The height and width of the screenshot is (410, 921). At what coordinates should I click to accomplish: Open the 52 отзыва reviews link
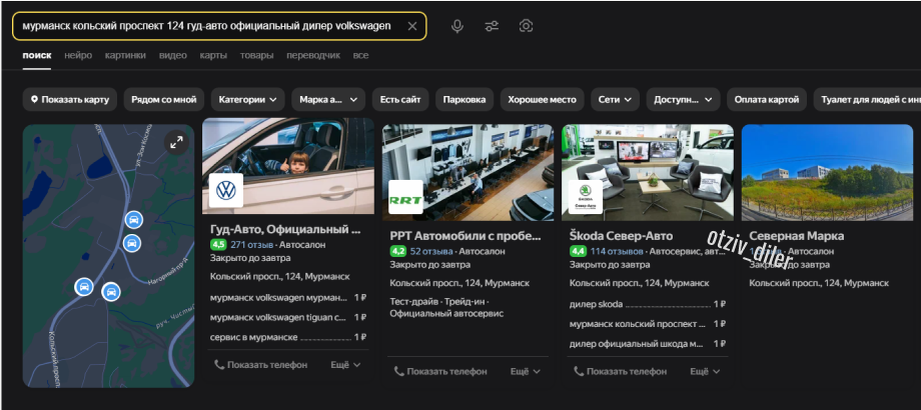point(432,251)
